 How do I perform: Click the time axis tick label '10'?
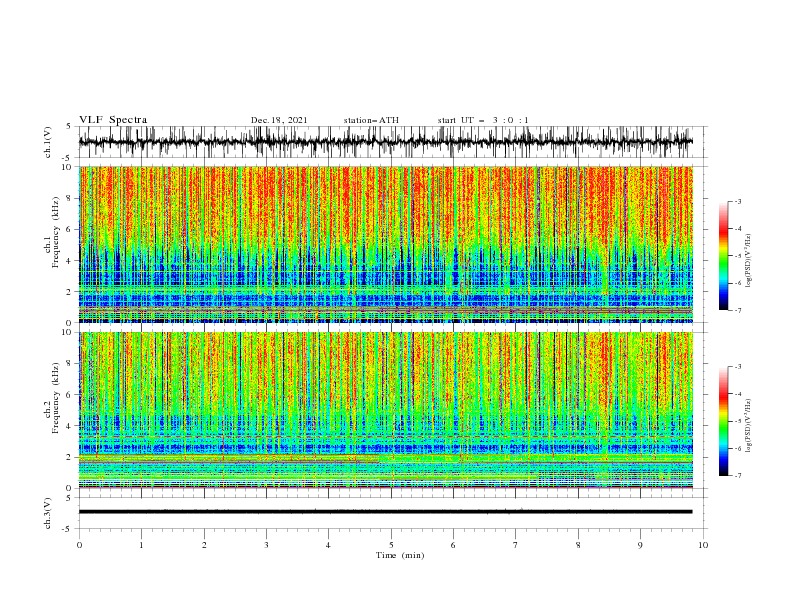(703, 545)
